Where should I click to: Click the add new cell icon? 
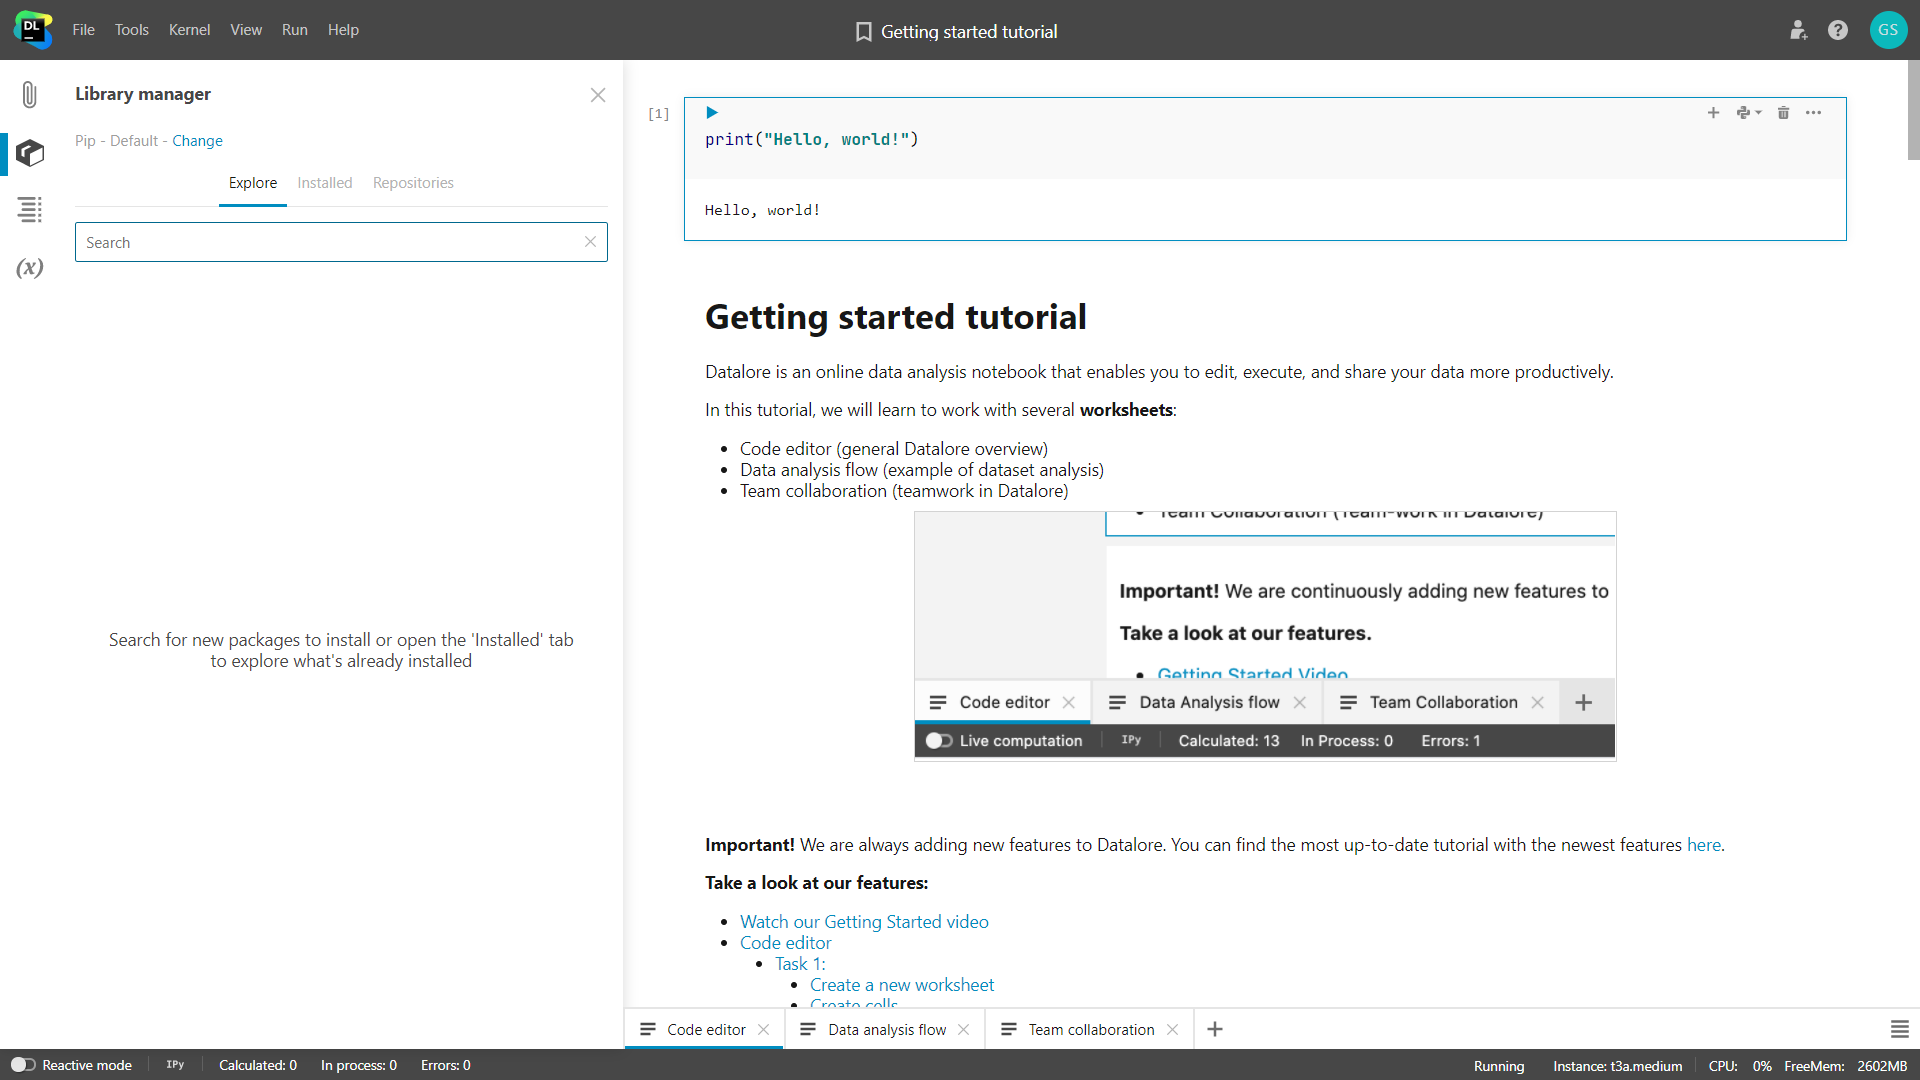tap(1712, 113)
